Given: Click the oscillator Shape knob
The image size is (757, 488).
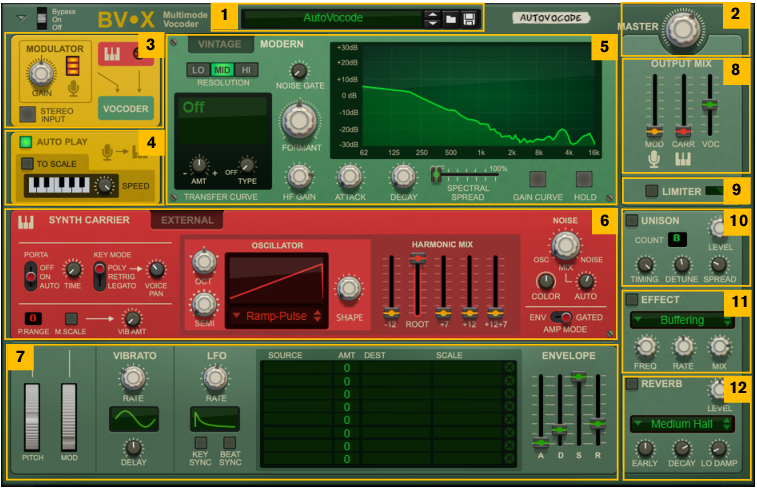Looking at the screenshot, I should point(349,289).
